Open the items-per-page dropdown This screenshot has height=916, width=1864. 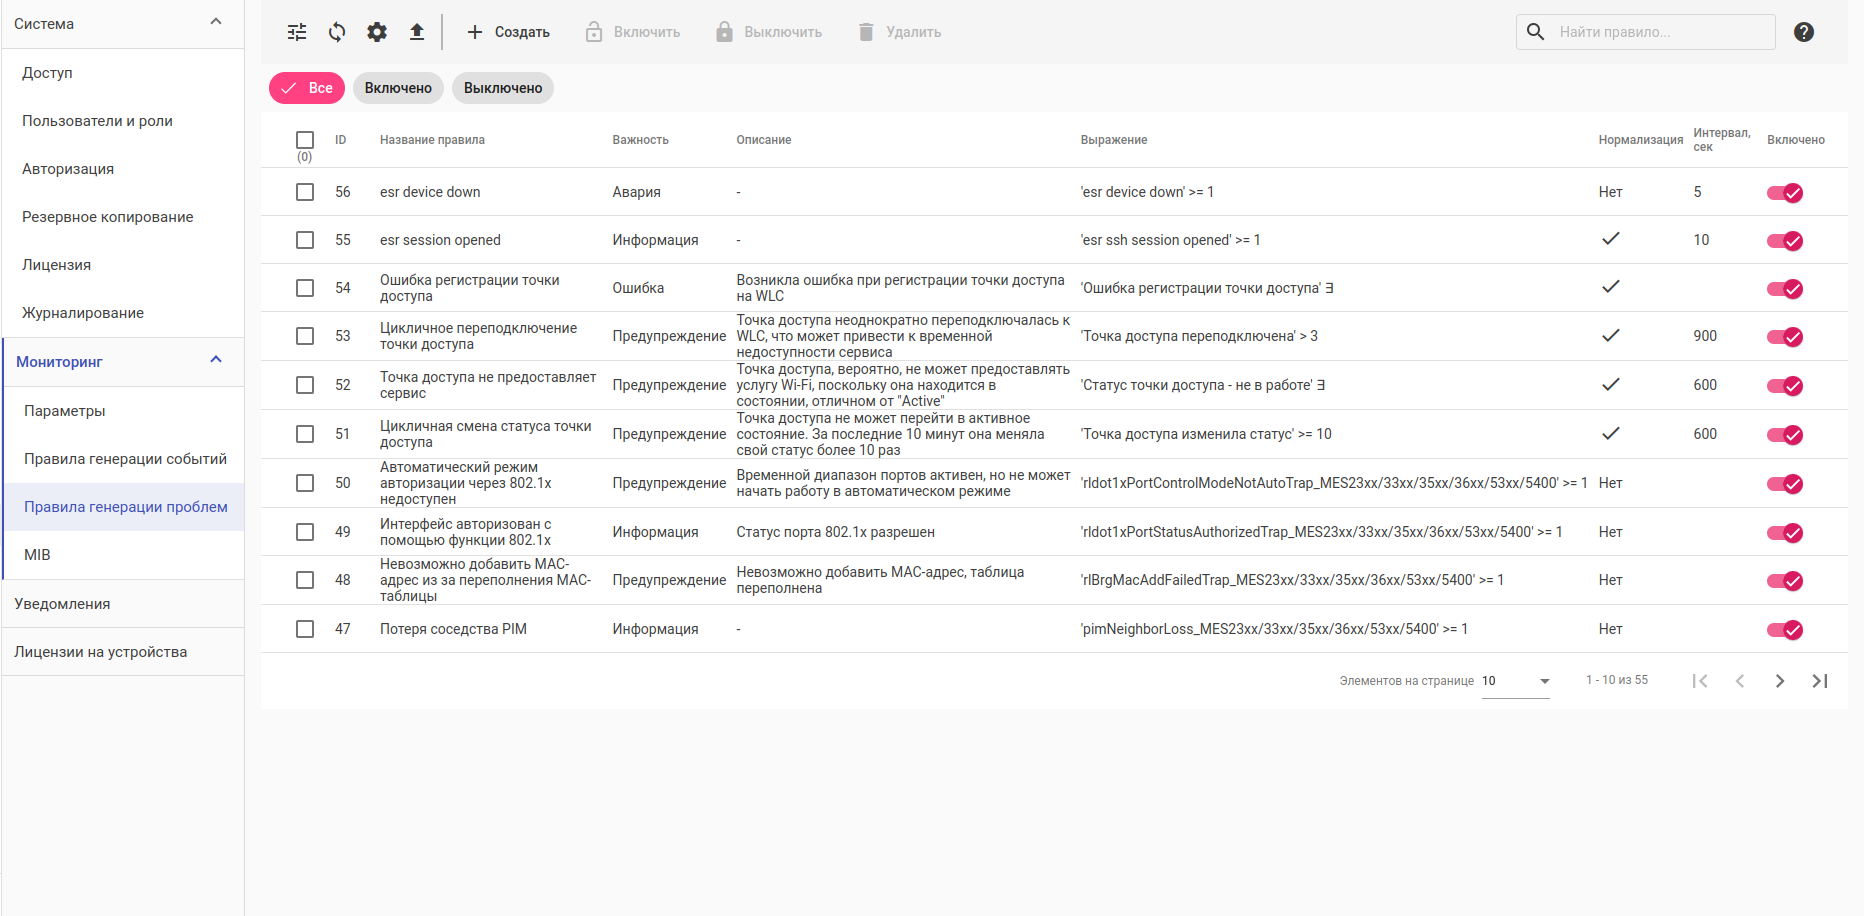[x=1516, y=681]
